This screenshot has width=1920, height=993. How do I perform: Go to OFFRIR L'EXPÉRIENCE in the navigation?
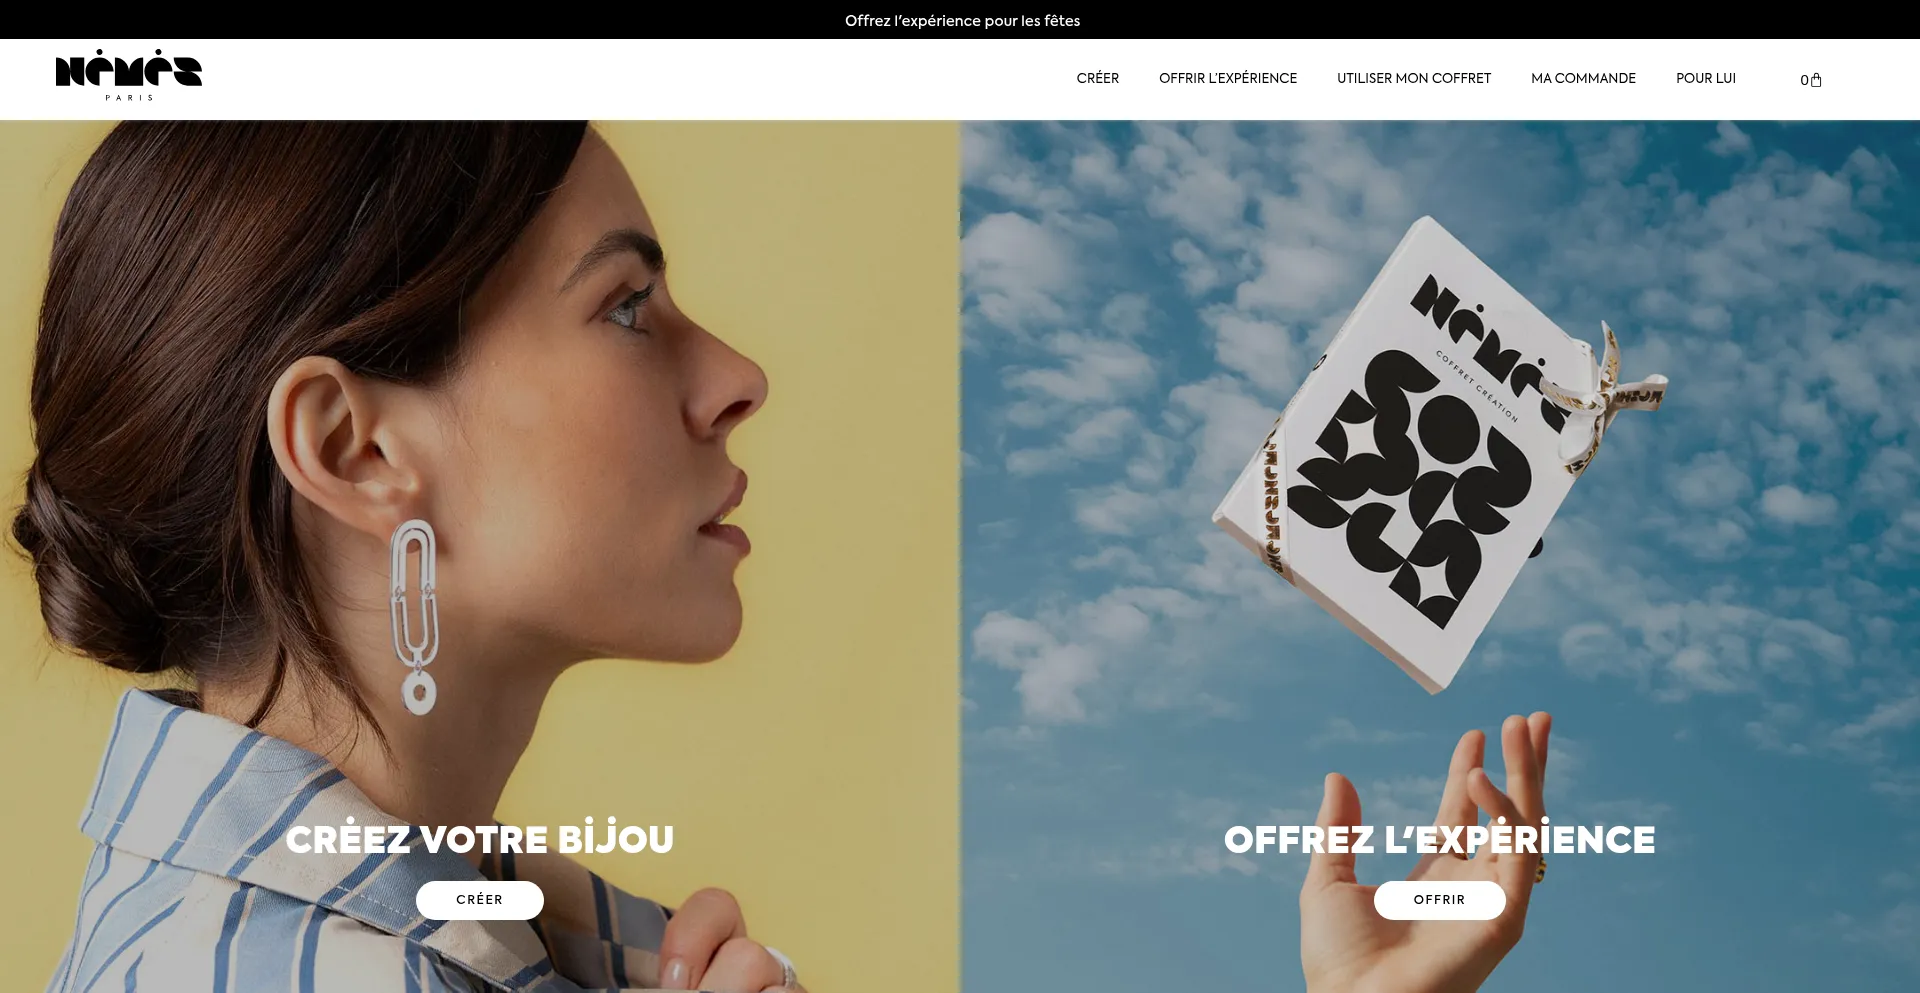1228,78
